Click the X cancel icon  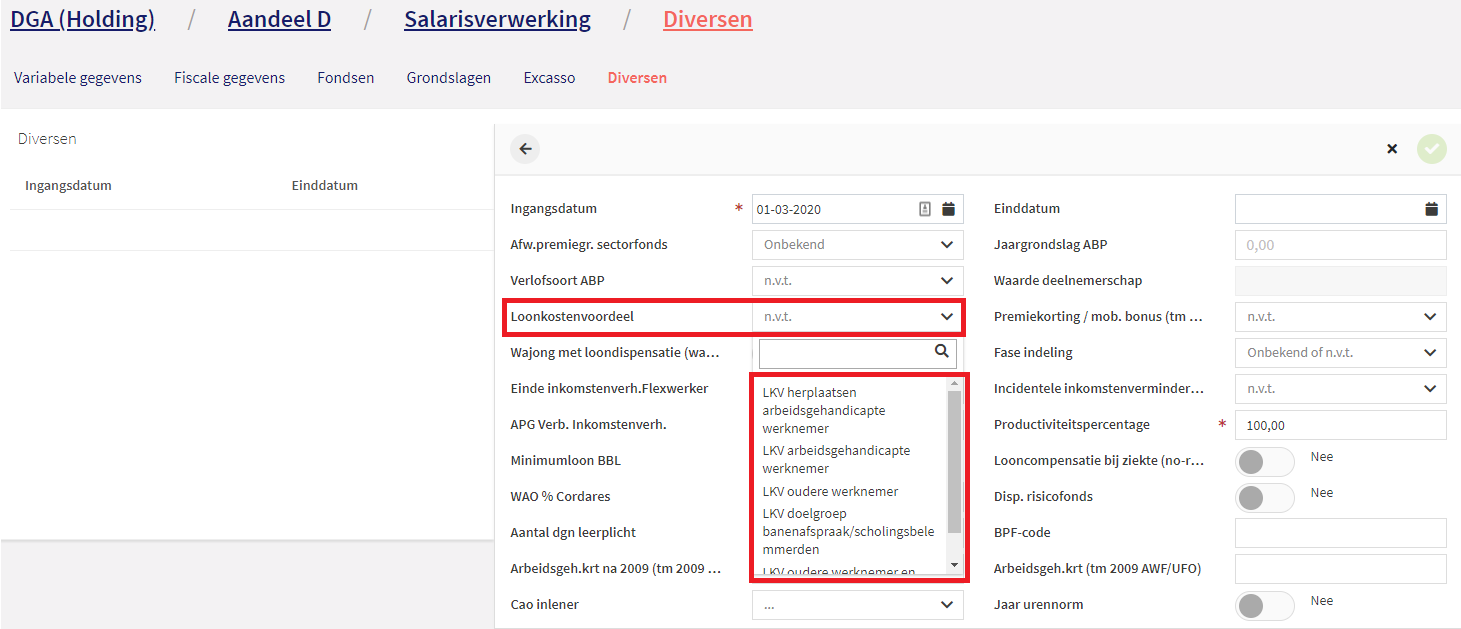pos(1392,149)
